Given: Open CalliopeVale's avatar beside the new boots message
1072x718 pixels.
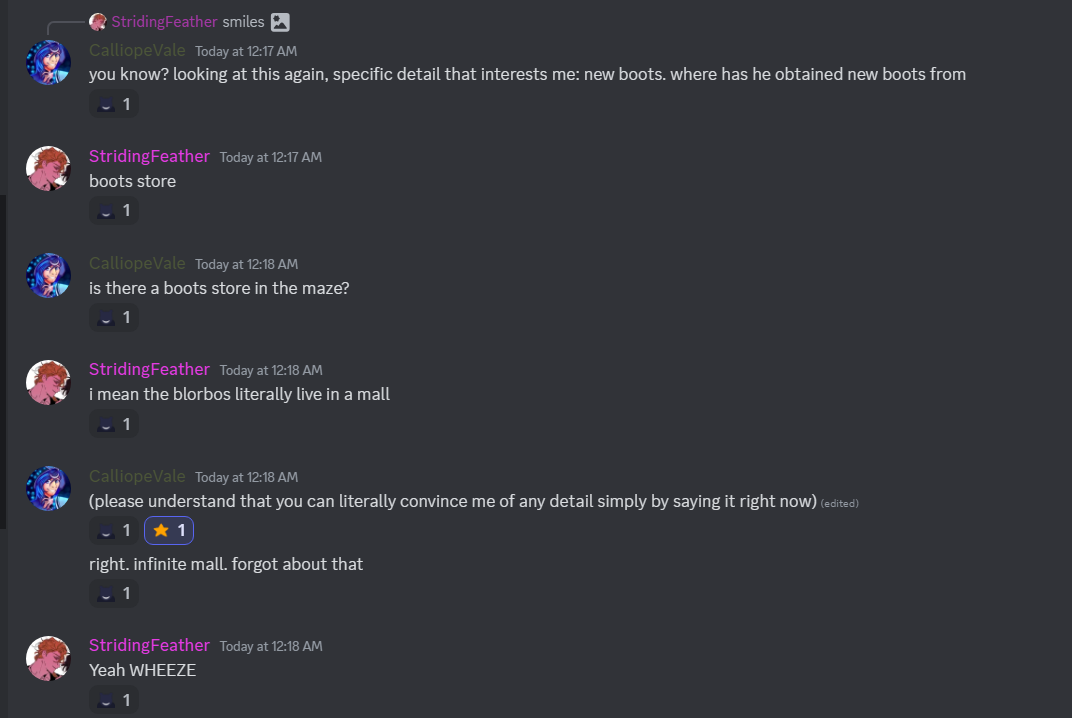Looking at the screenshot, I should (48, 63).
